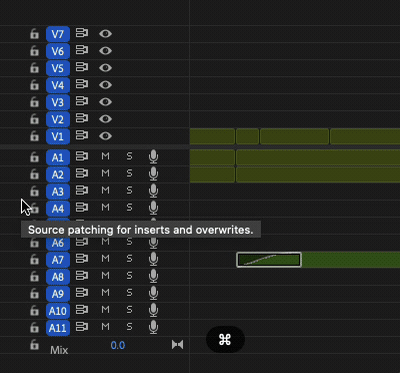
Task: Enable voice-over record on track A7
Action: pyautogui.click(x=153, y=259)
